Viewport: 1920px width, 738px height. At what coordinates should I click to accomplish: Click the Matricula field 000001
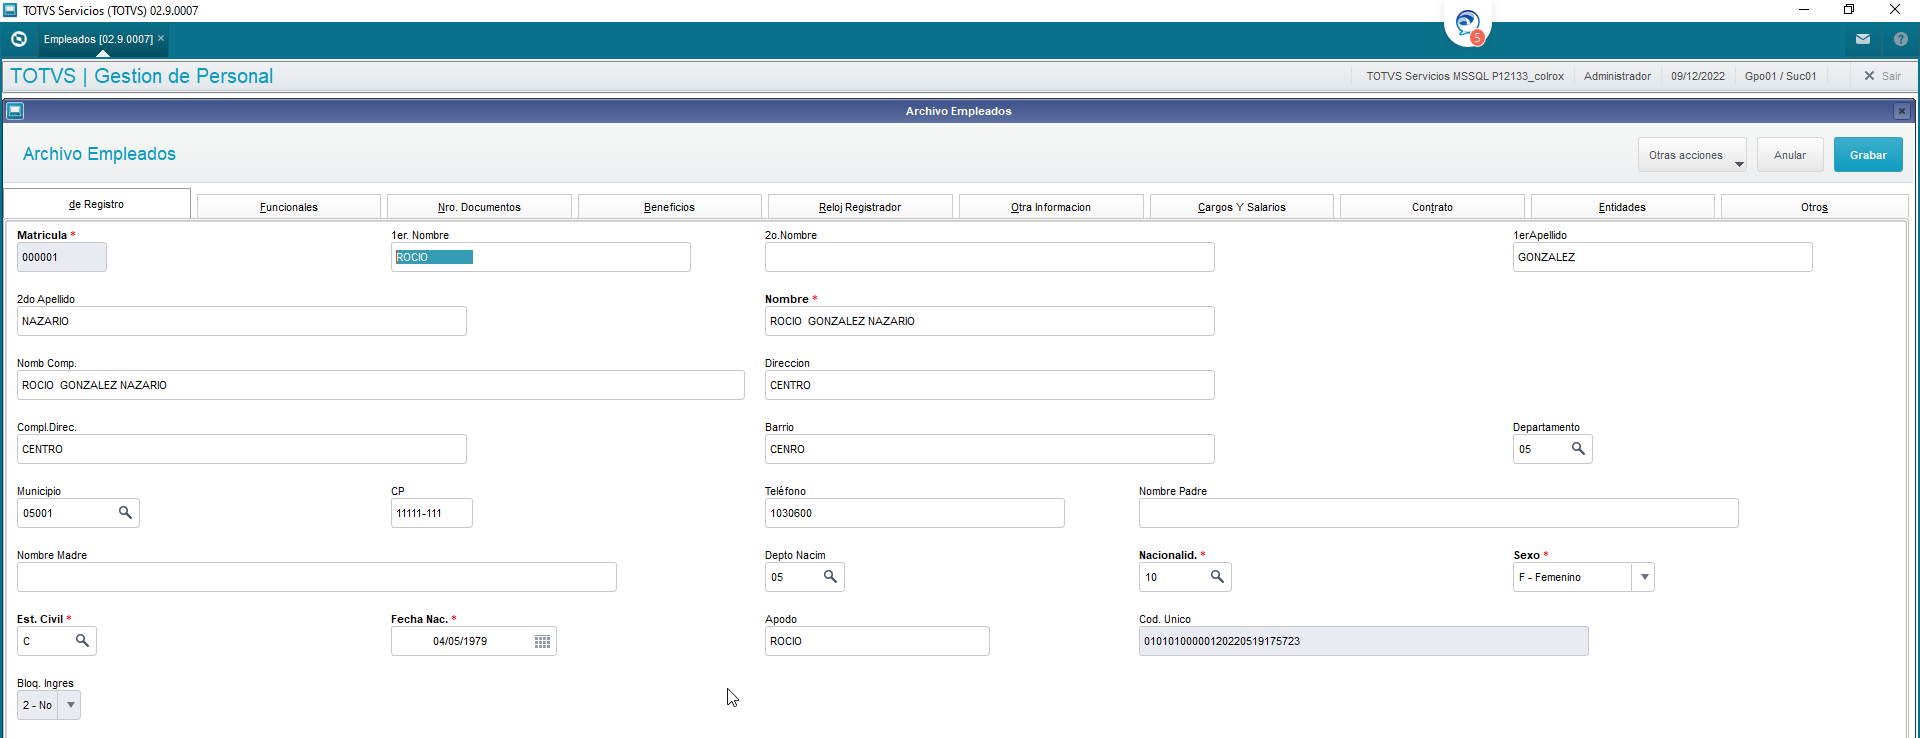(62, 257)
